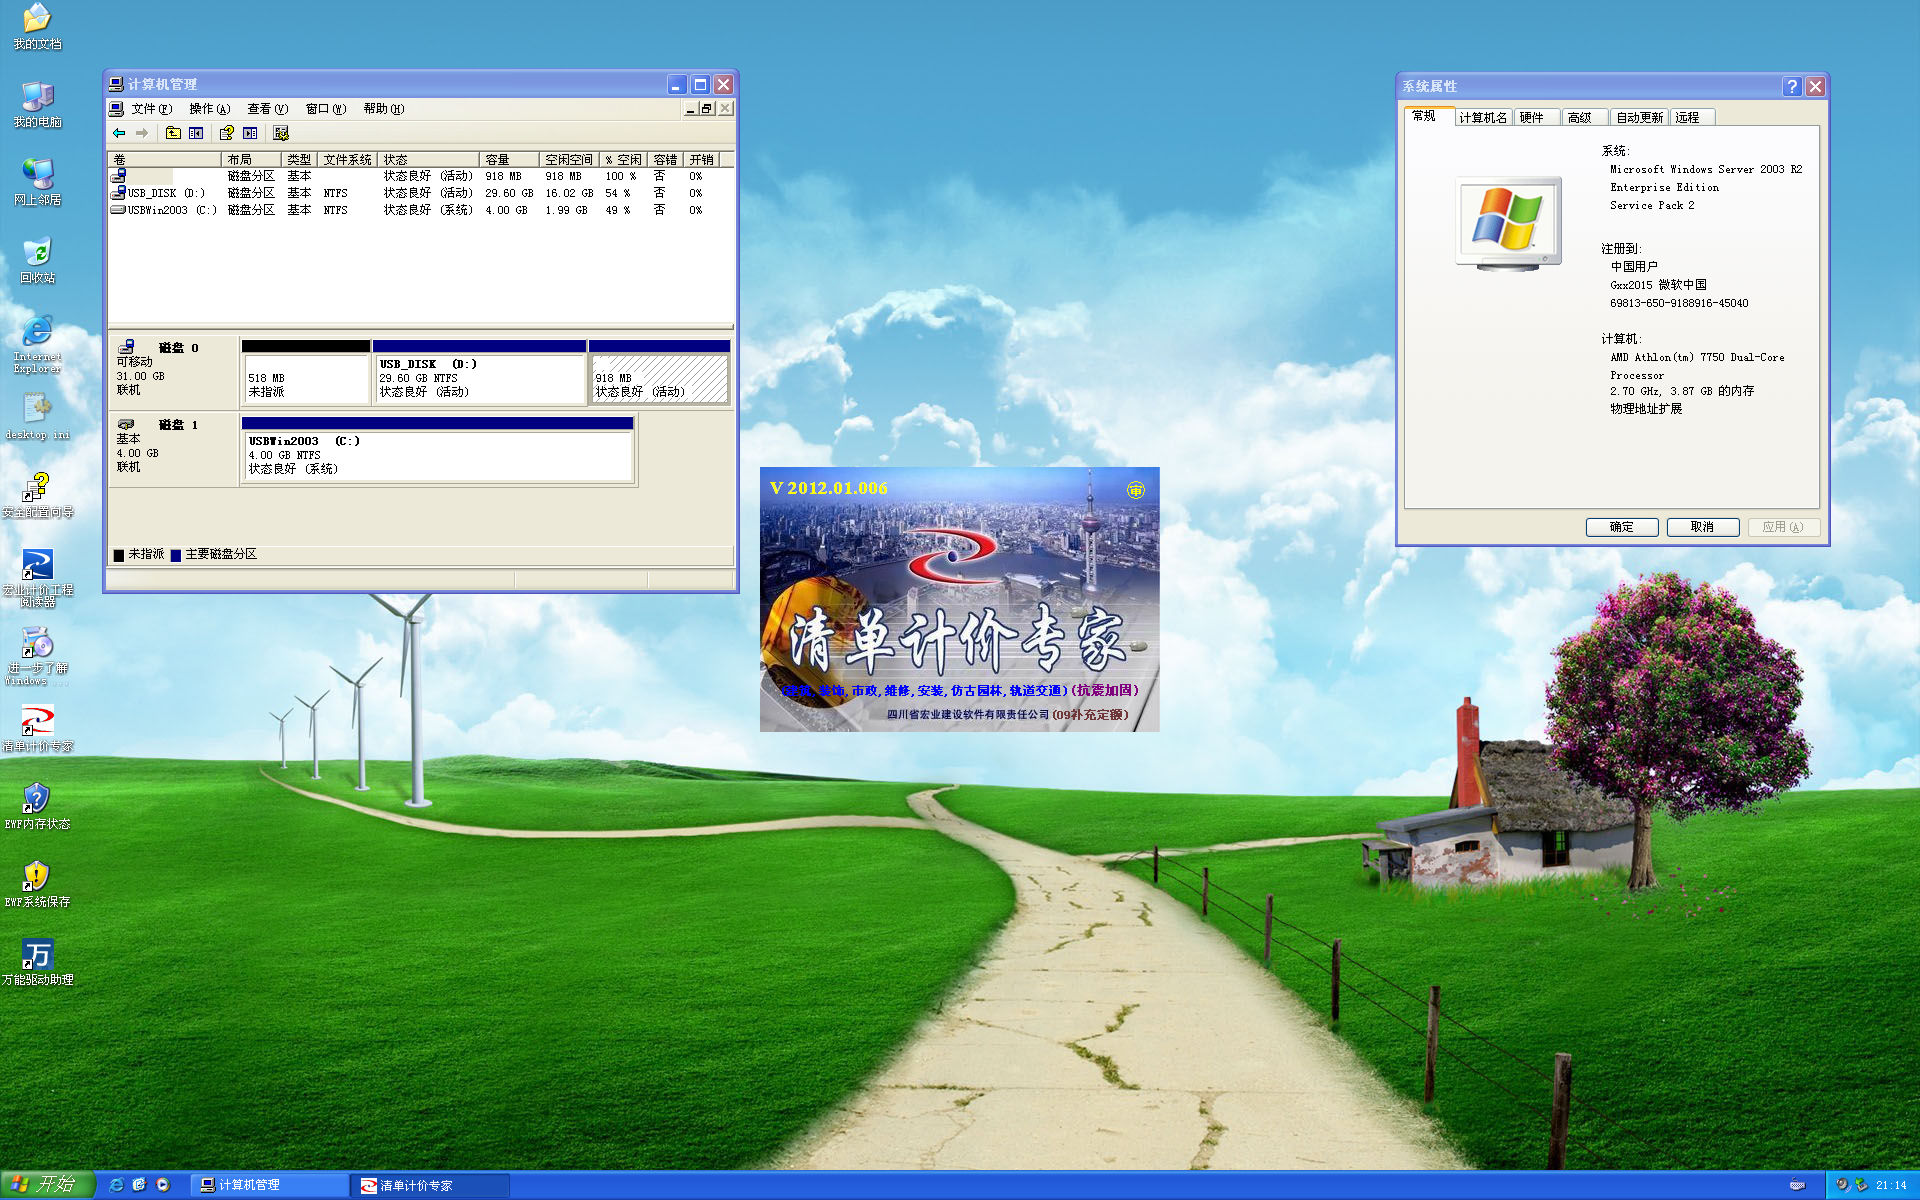Click the 开始 Start button

47,1185
